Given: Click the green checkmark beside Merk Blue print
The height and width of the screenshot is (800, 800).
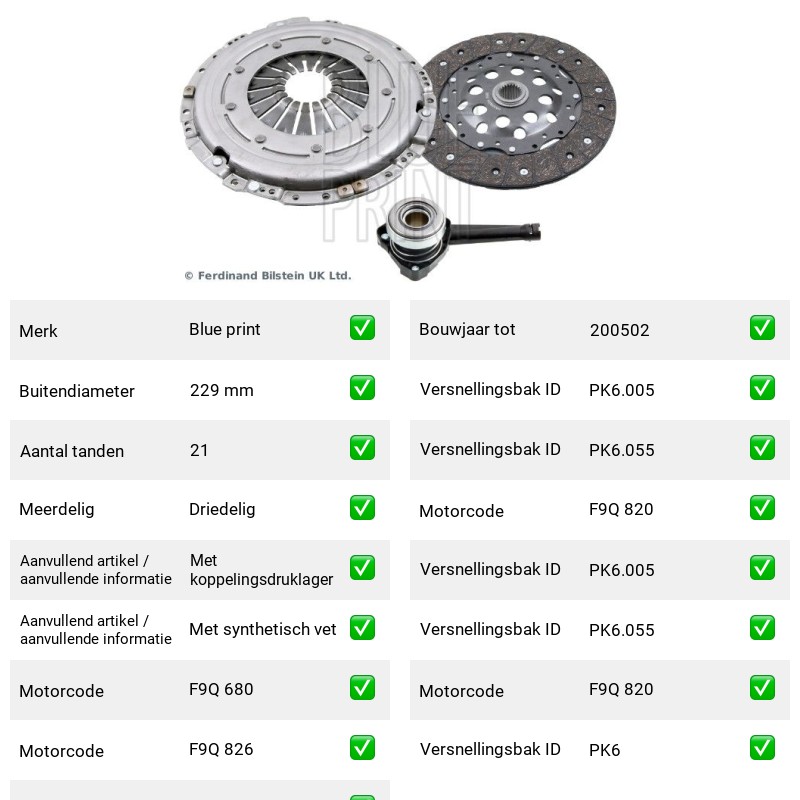Looking at the screenshot, I should 362,328.
